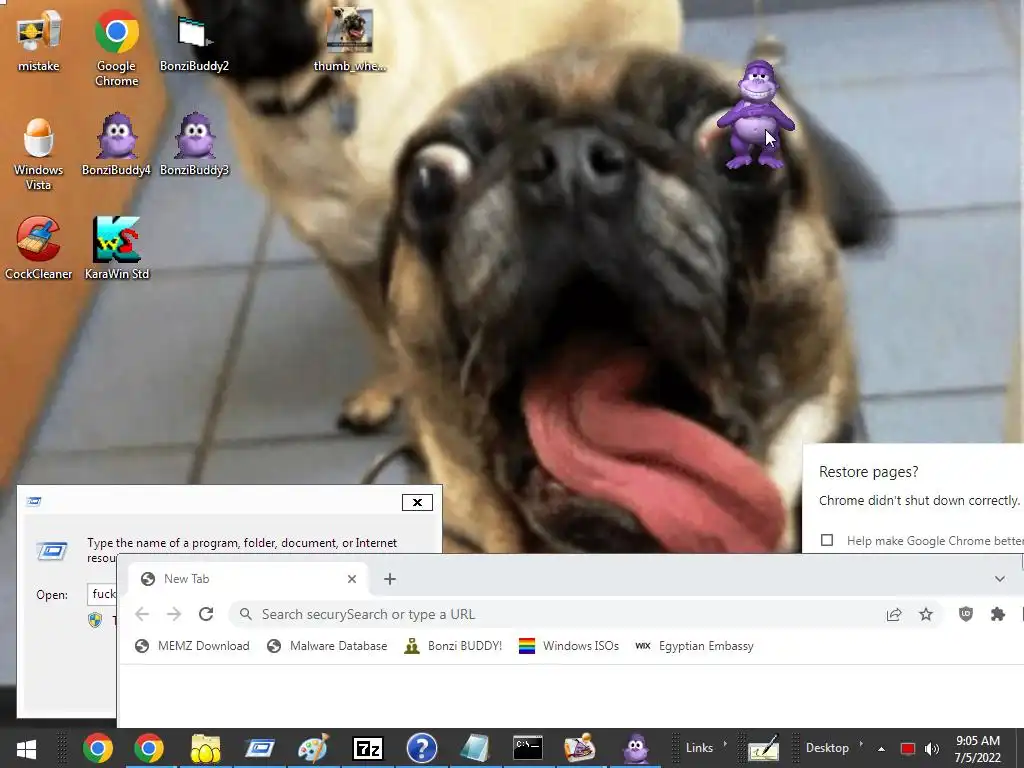
Task: Select the KaraWin Std desktop icon
Action: point(117,248)
